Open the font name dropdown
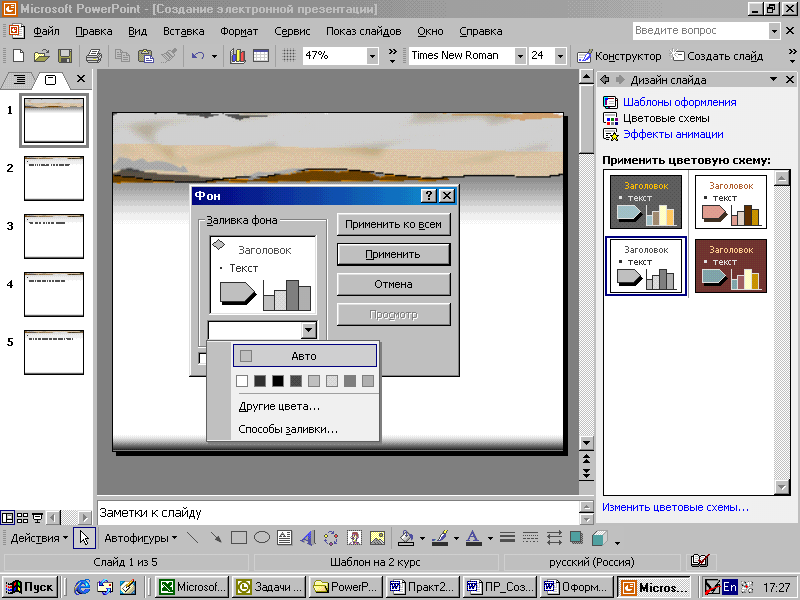Image resolution: width=800 pixels, height=600 pixels. 520,56
